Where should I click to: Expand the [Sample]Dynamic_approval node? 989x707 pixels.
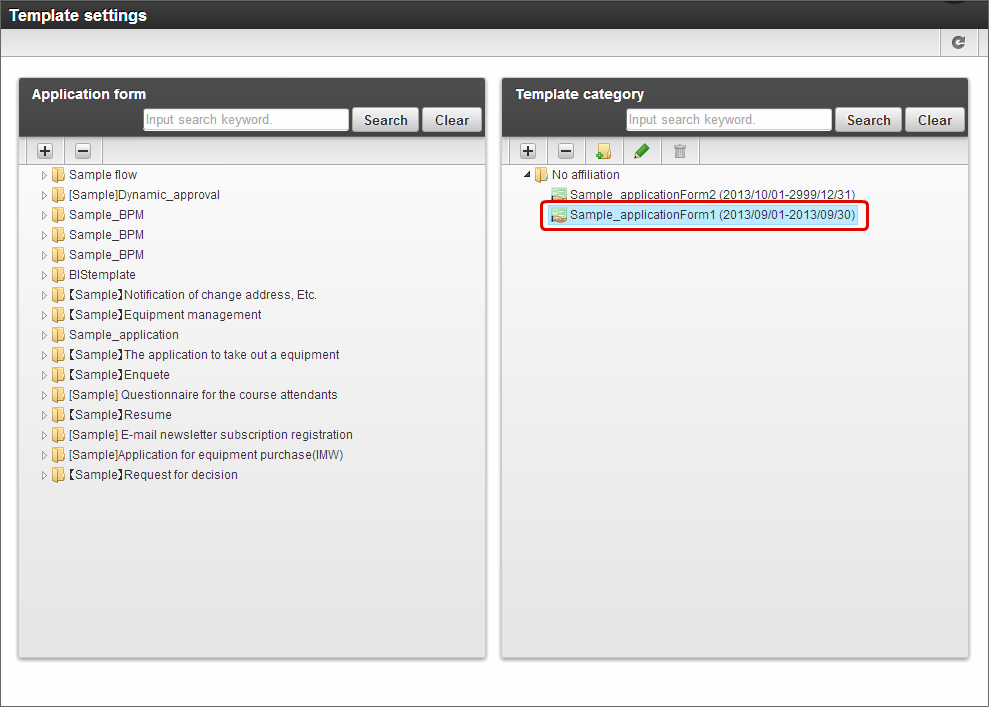tap(44, 196)
